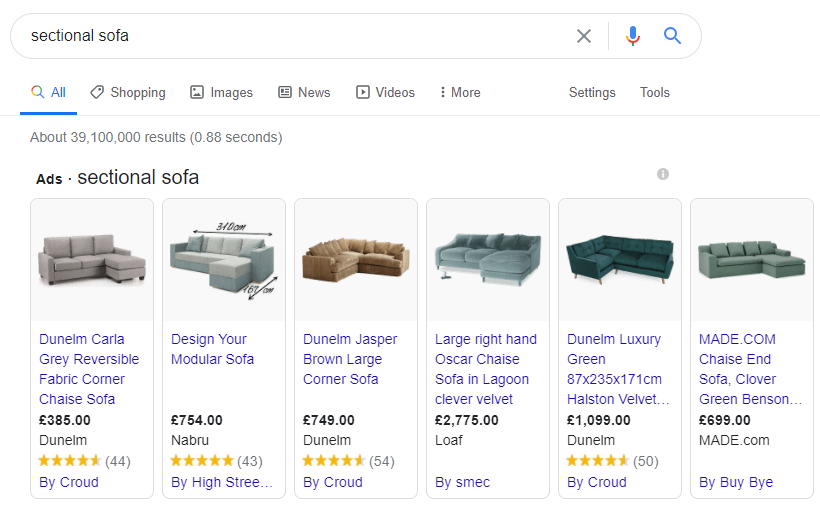Open the News tab

coord(304,93)
